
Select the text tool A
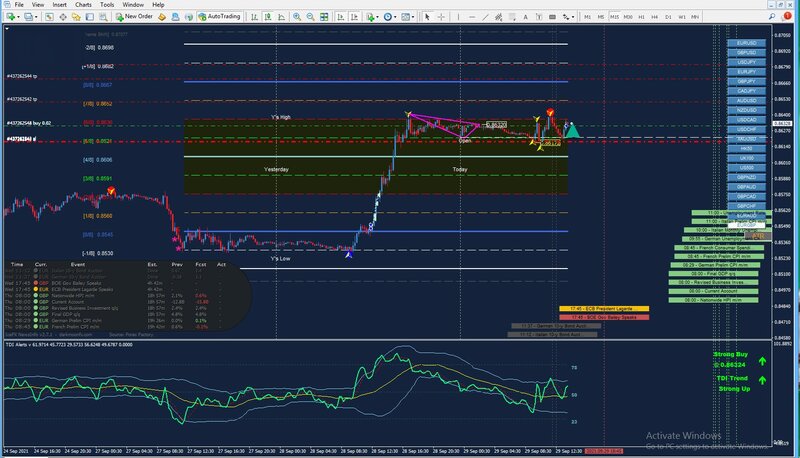click(x=526, y=17)
